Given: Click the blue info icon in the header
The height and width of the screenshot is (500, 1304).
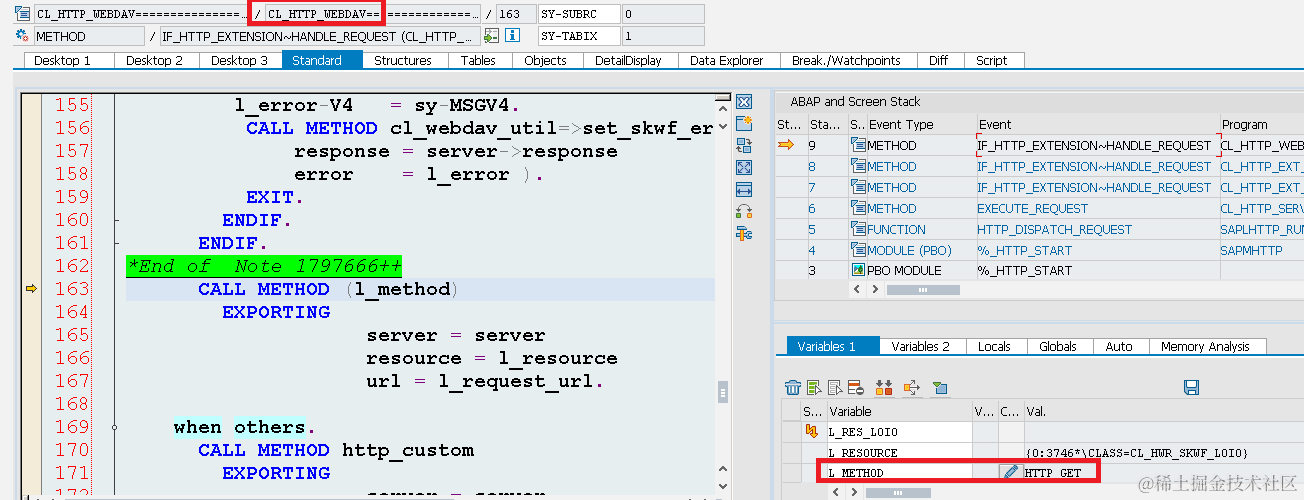Looking at the screenshot, I should (x=512, y=36).
